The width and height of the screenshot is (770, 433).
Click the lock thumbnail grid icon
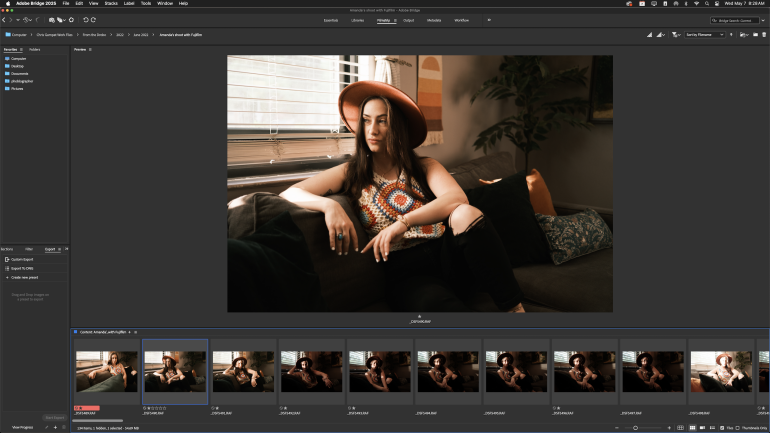click(x=680, y=428)
